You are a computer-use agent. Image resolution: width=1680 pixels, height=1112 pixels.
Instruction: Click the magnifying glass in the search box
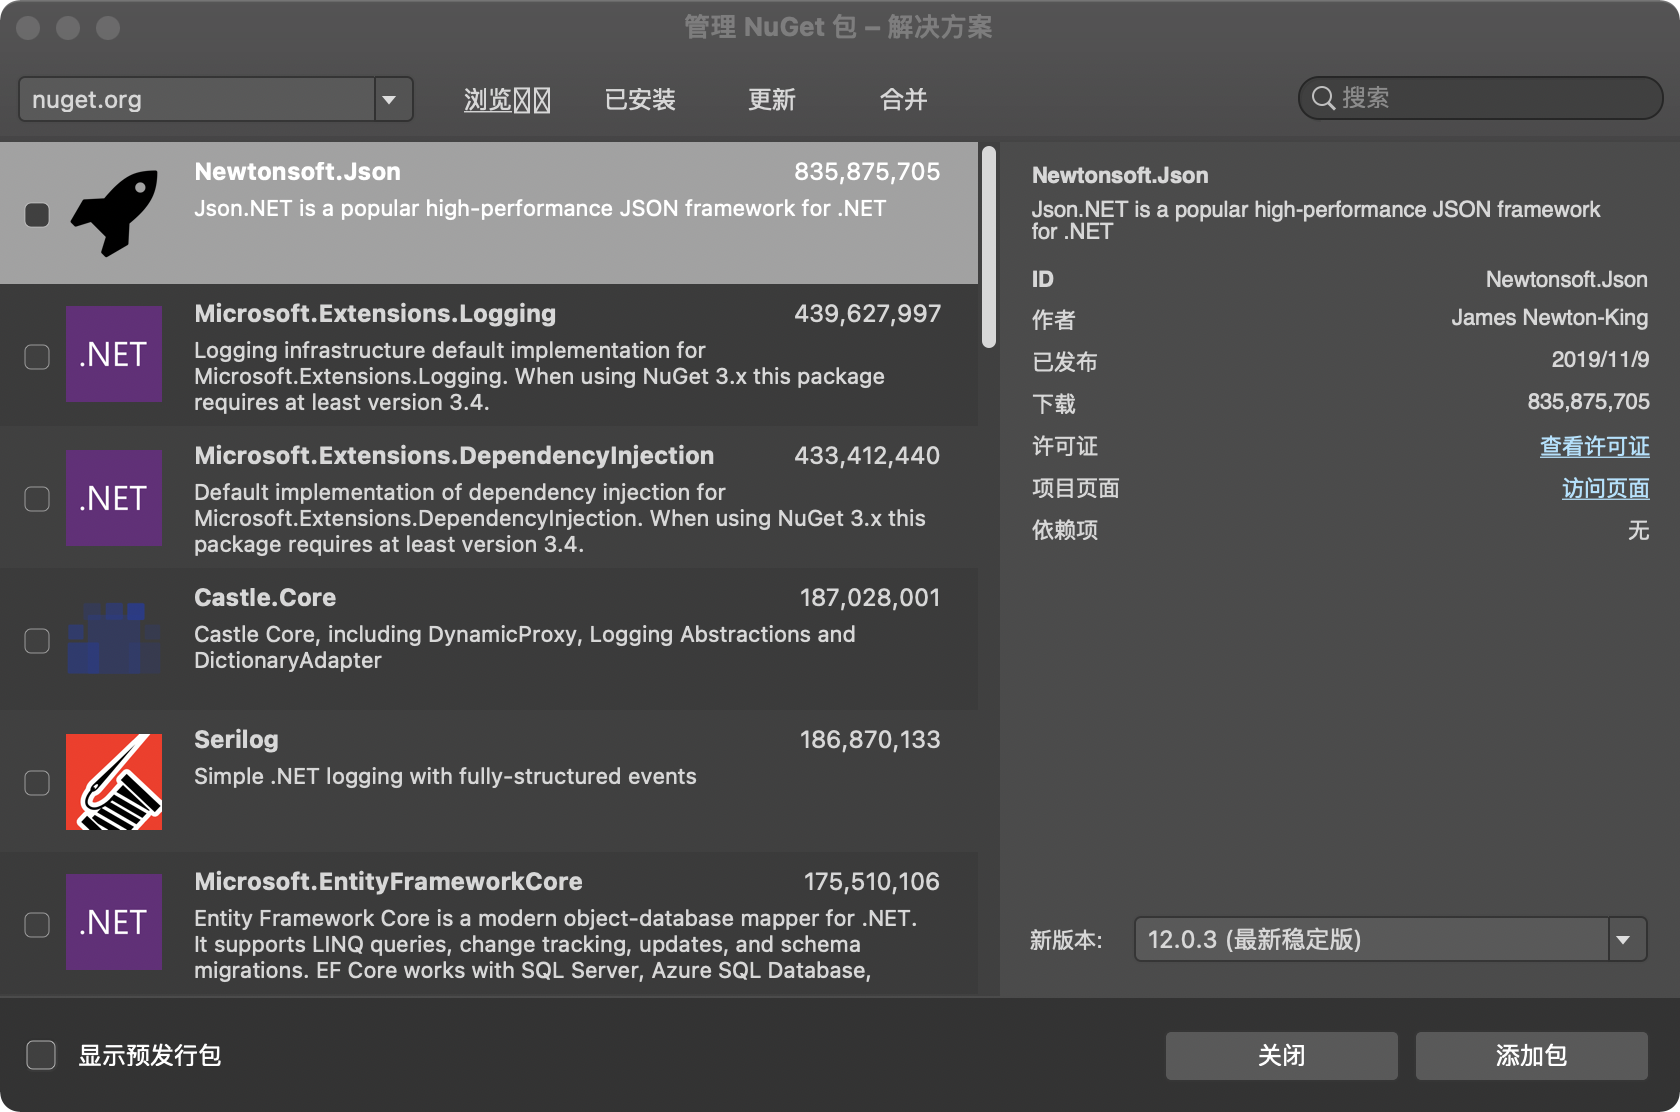(x=1322, y=98)
